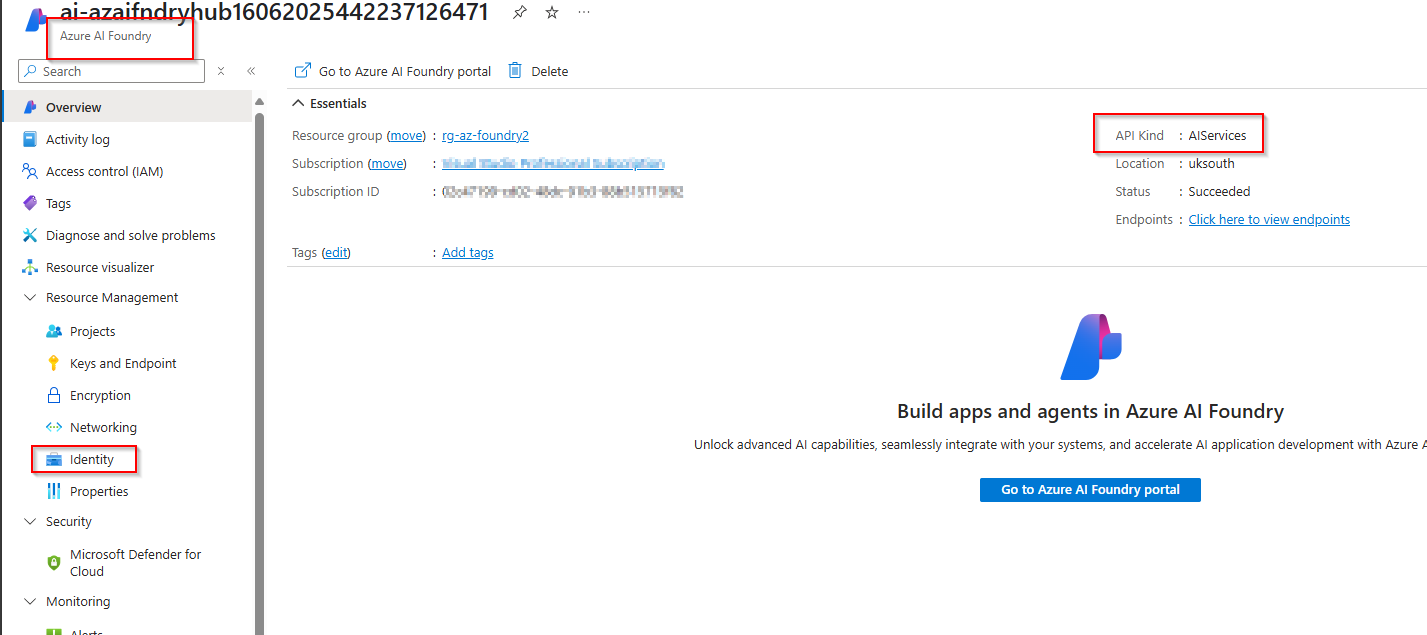This screenshot has width=1427, height=635.
Task: Click the Resource visualizer icon
Action: coord(30,267)
